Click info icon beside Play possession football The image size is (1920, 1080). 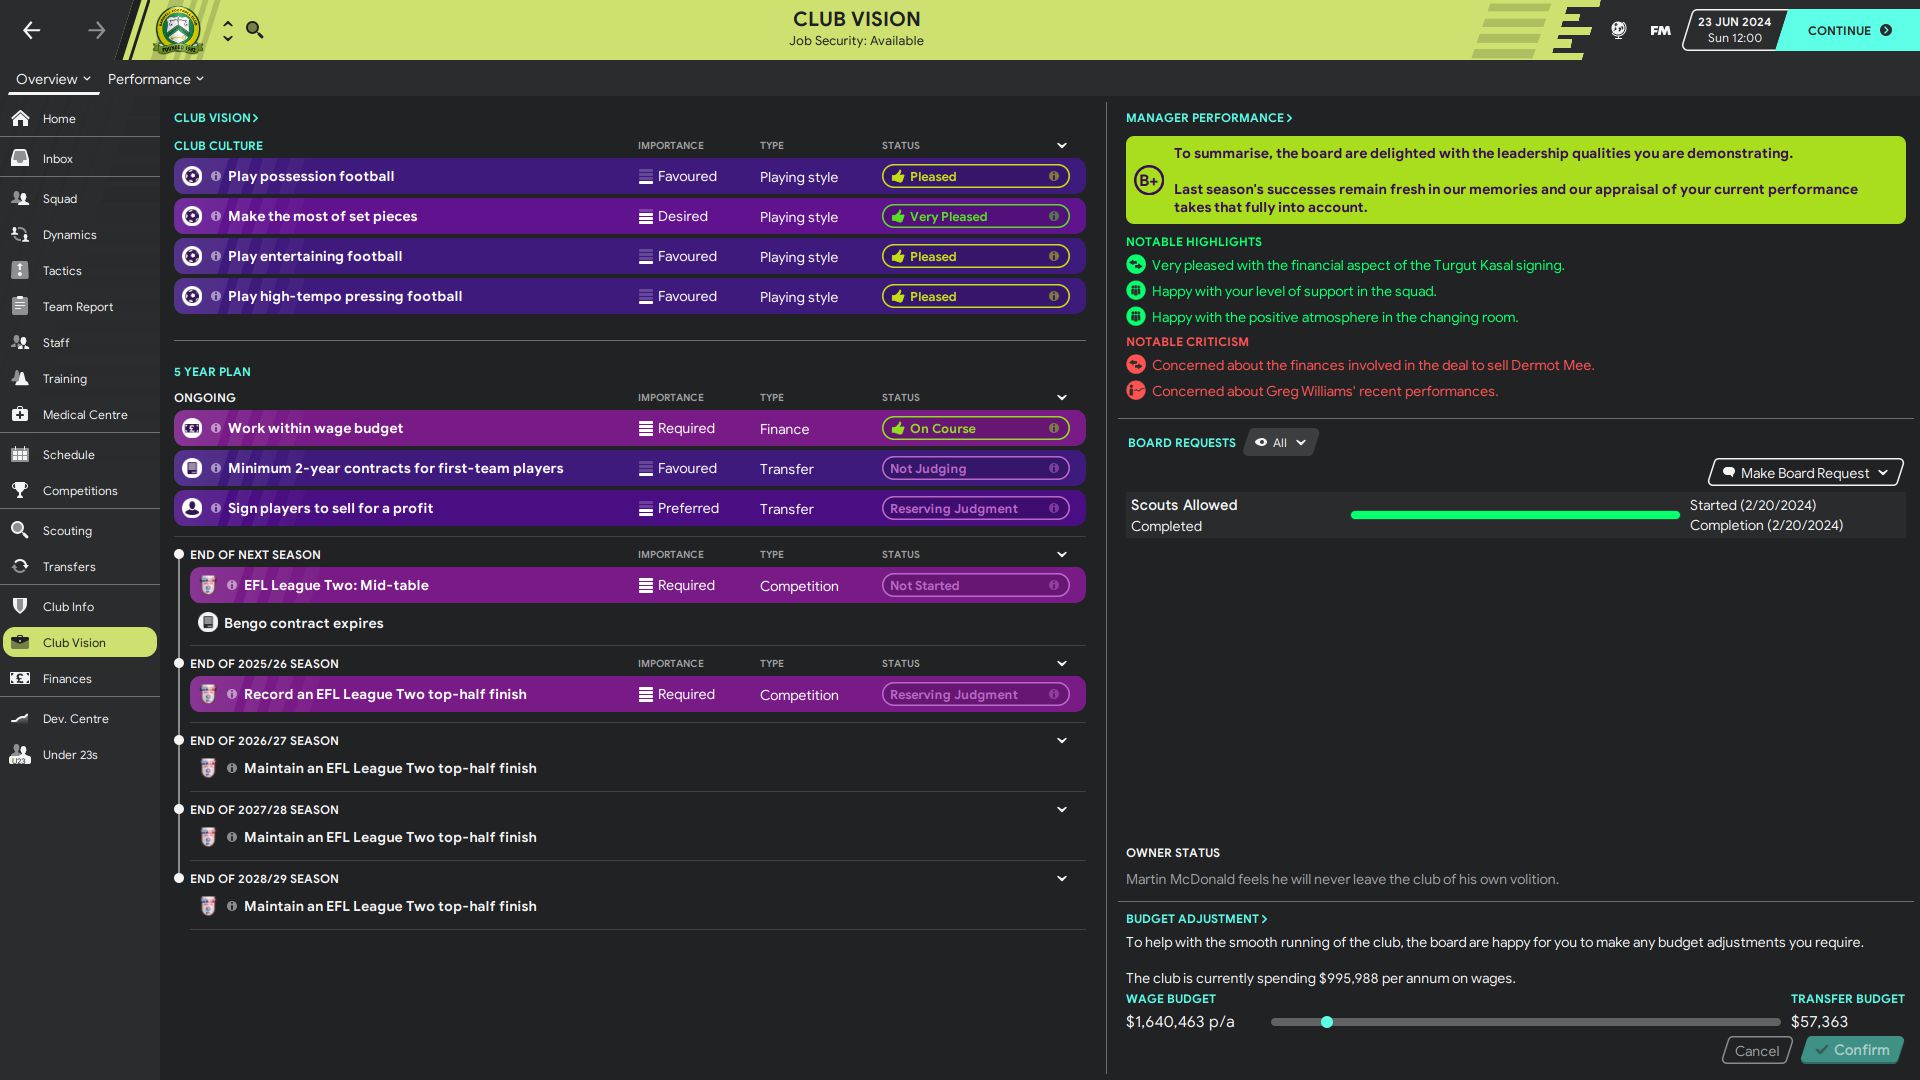216,176
